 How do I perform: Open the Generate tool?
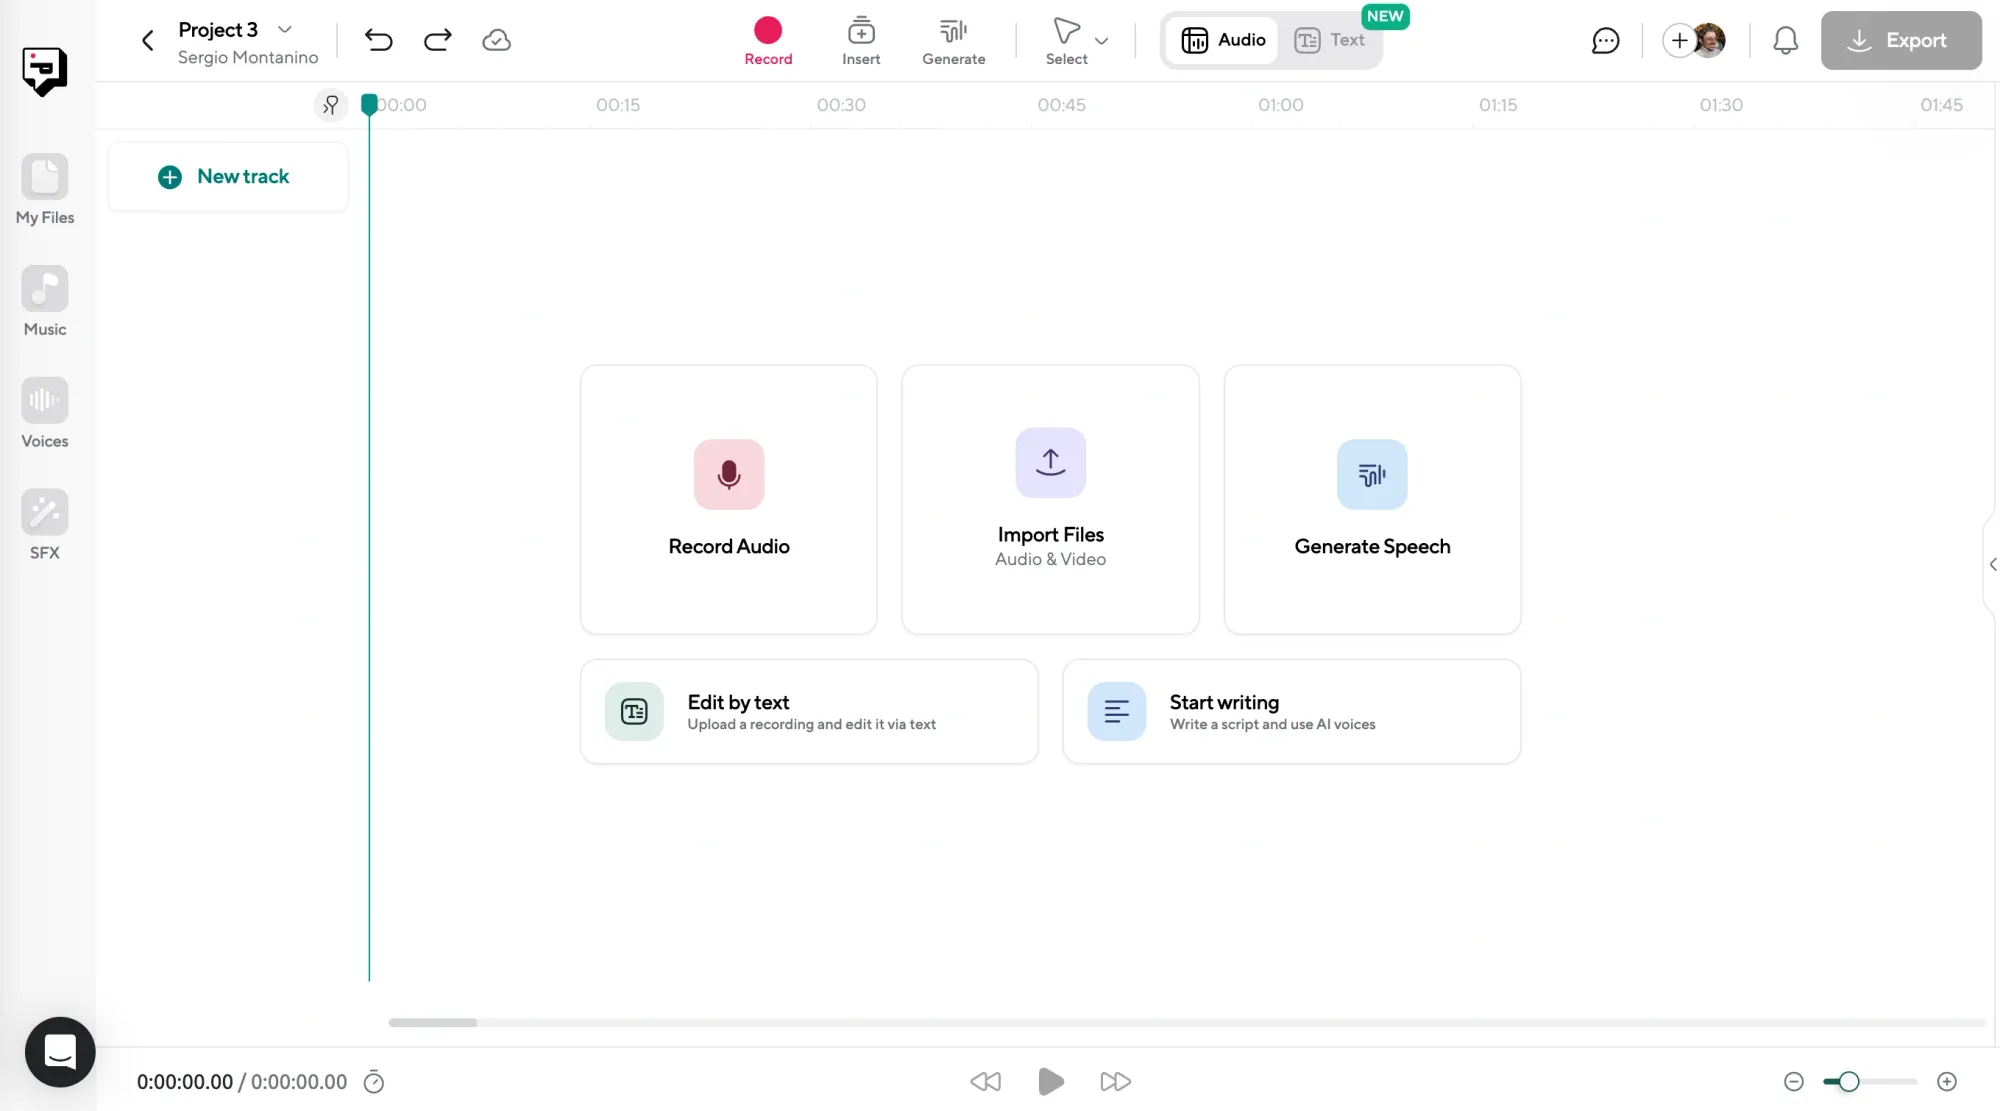[953, 40]
